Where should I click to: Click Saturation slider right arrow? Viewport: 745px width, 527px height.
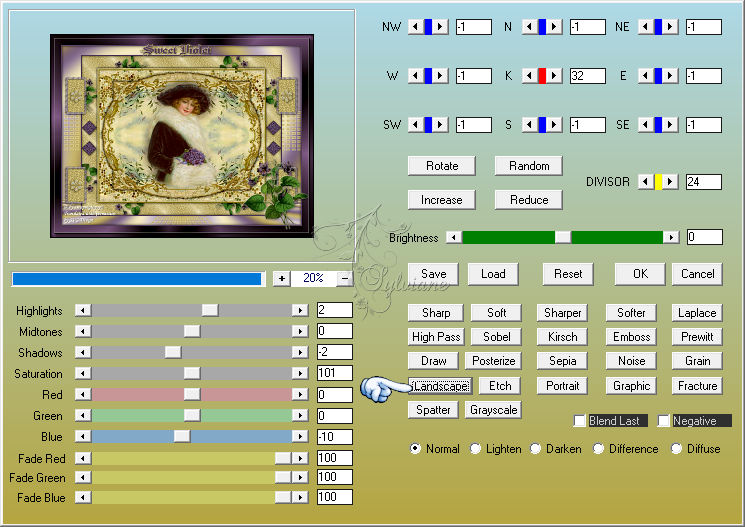(x=300, y=373)
